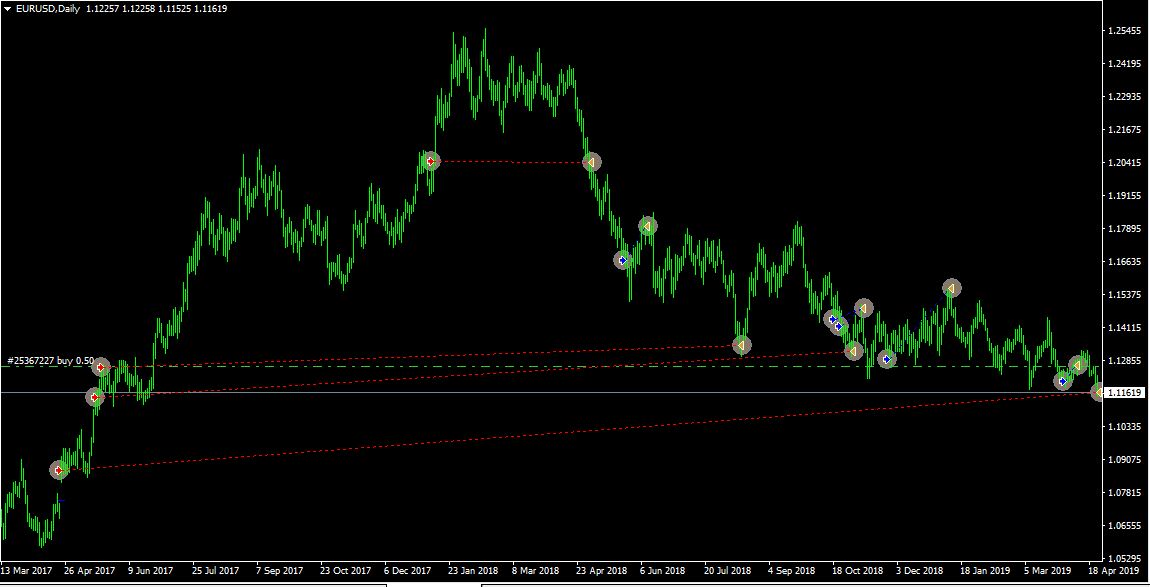Click the yellow close arrow at the August 2018 low
This screenshot has width=1150, height=587.
pyautogui.click(x=741, y=345)
